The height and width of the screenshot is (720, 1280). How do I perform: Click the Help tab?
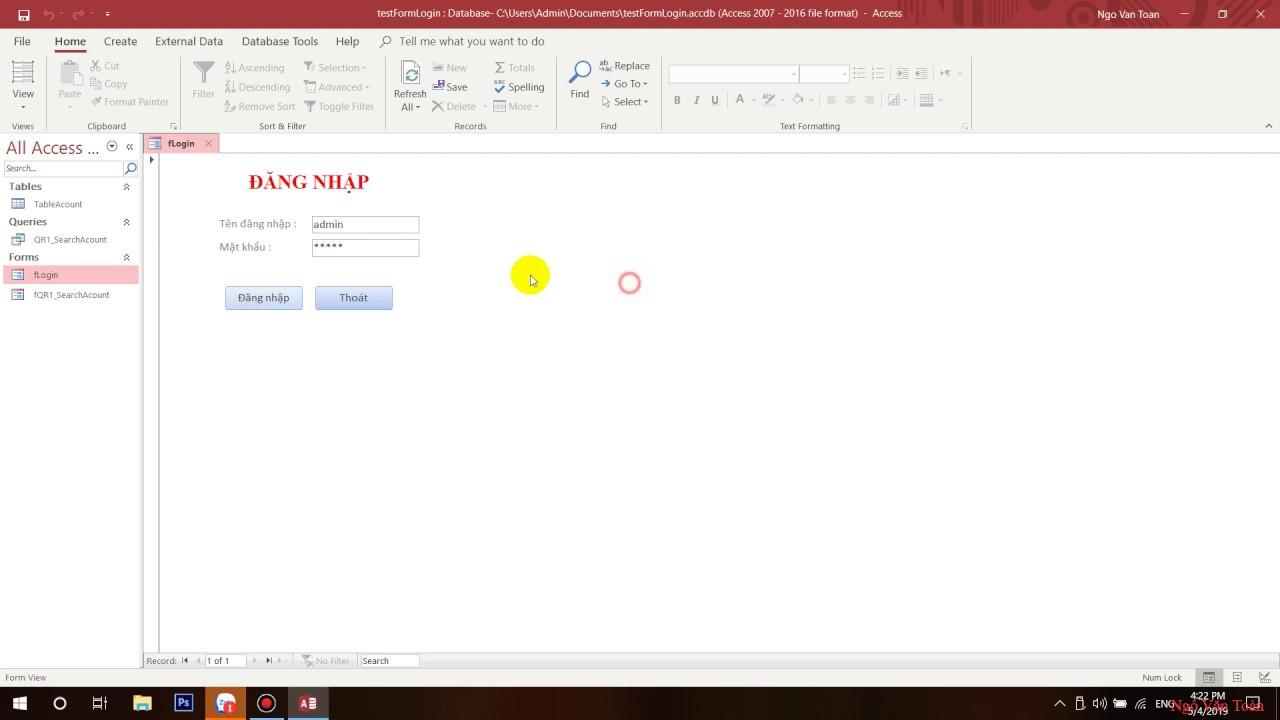(x=347, y=42)
